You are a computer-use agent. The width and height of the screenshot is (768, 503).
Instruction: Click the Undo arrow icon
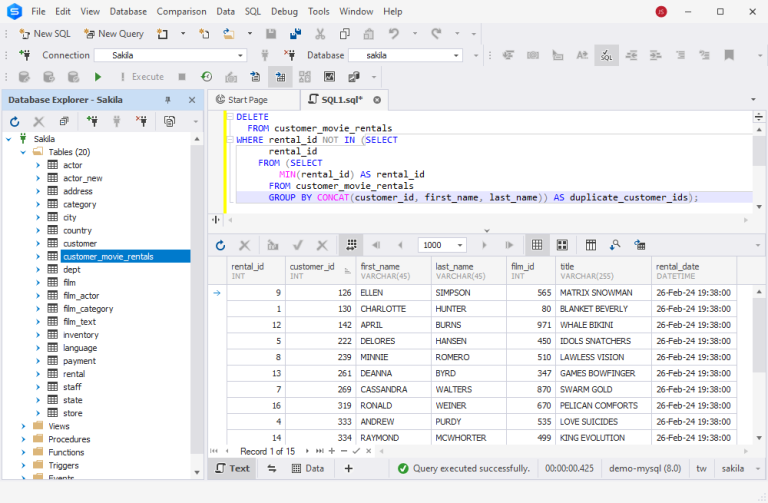[393, 34]
